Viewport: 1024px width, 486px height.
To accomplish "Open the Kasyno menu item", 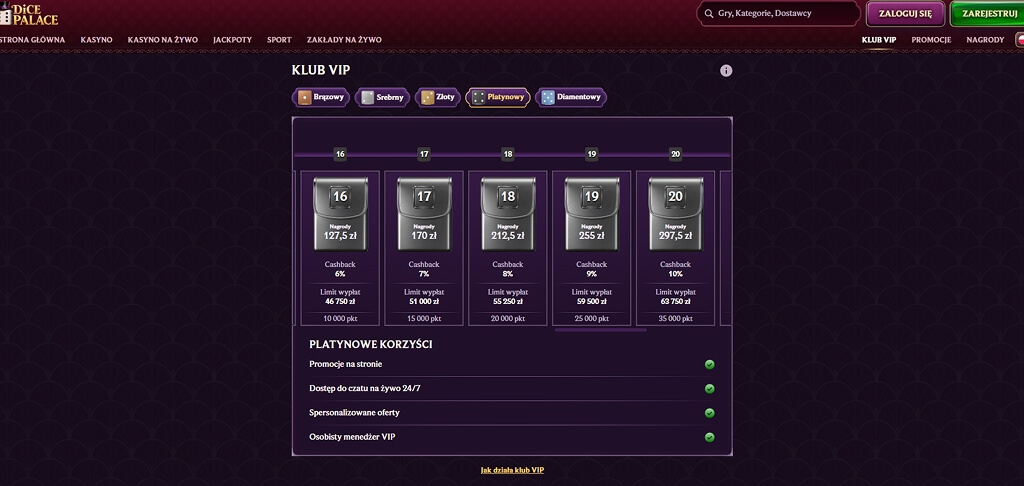I will (x=97, y=40).
